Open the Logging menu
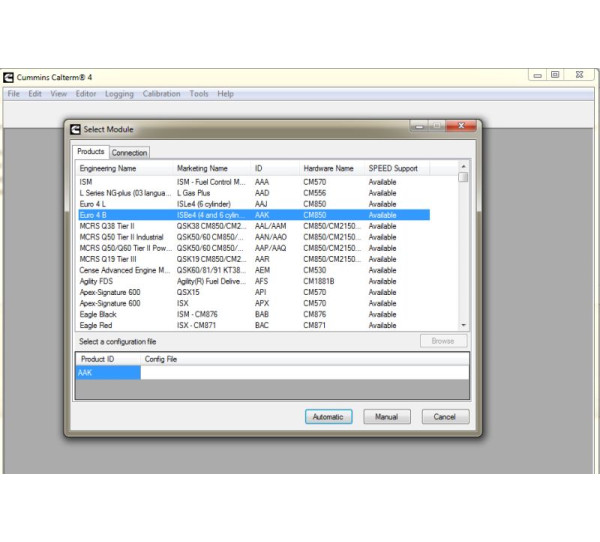Screen dimensions: 600x542 tap(119, 94)
